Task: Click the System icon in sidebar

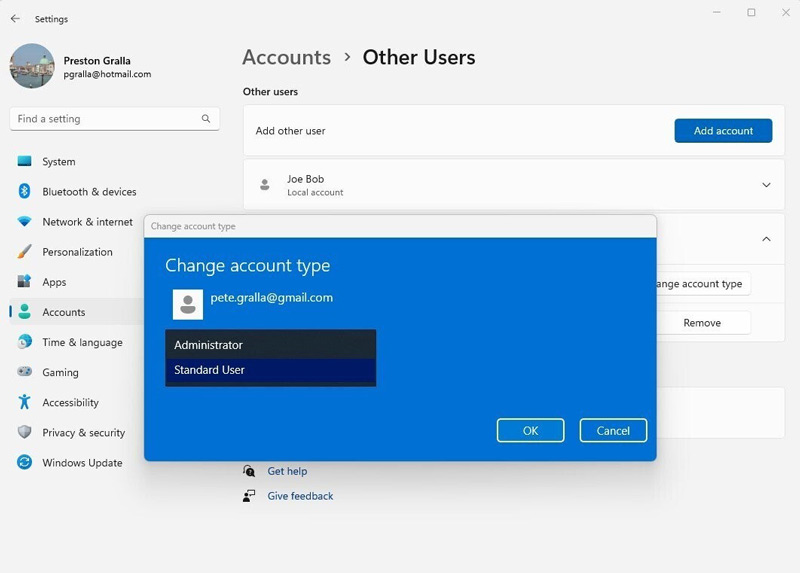Action: [x=24, y=162]
